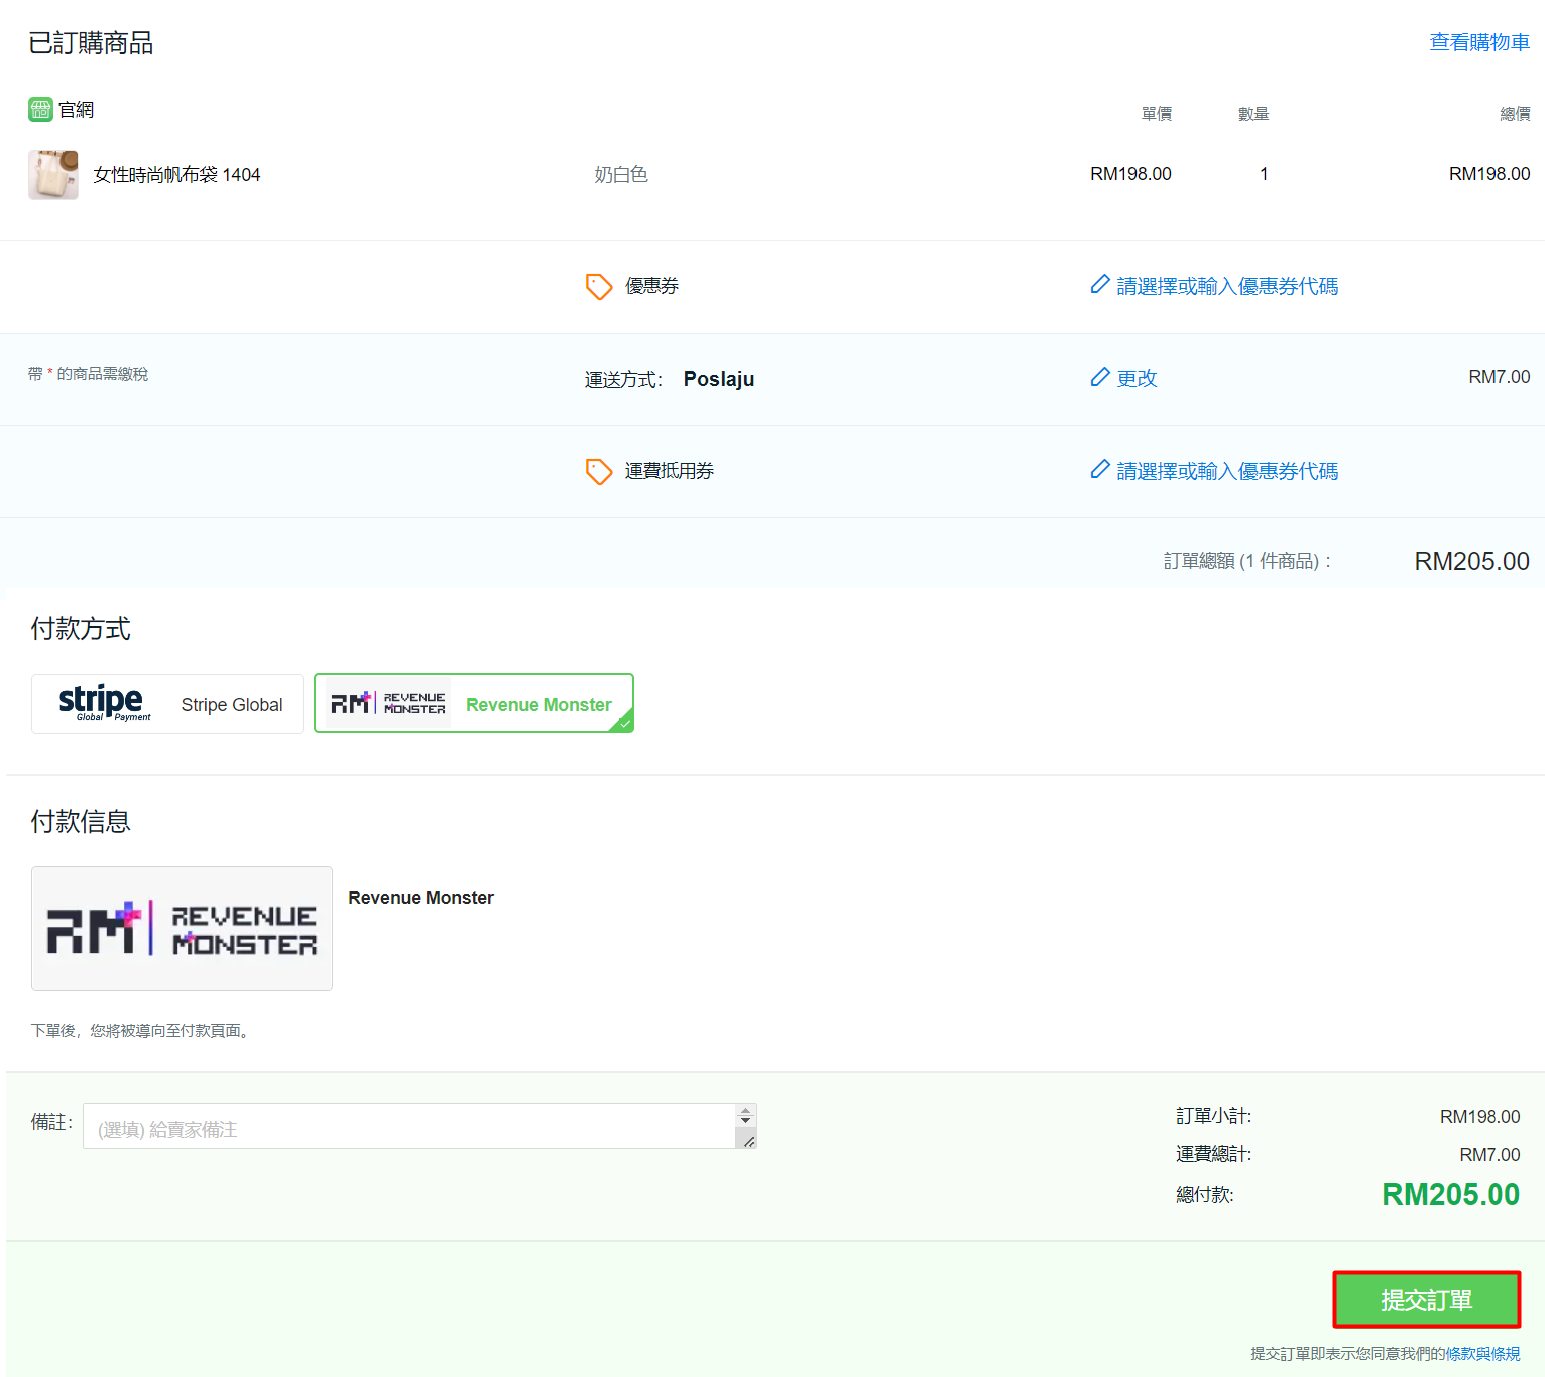The width and height of the screenshot is (1545, 1377).
Task: Click the 總付款 label
Action: 1205,1195
